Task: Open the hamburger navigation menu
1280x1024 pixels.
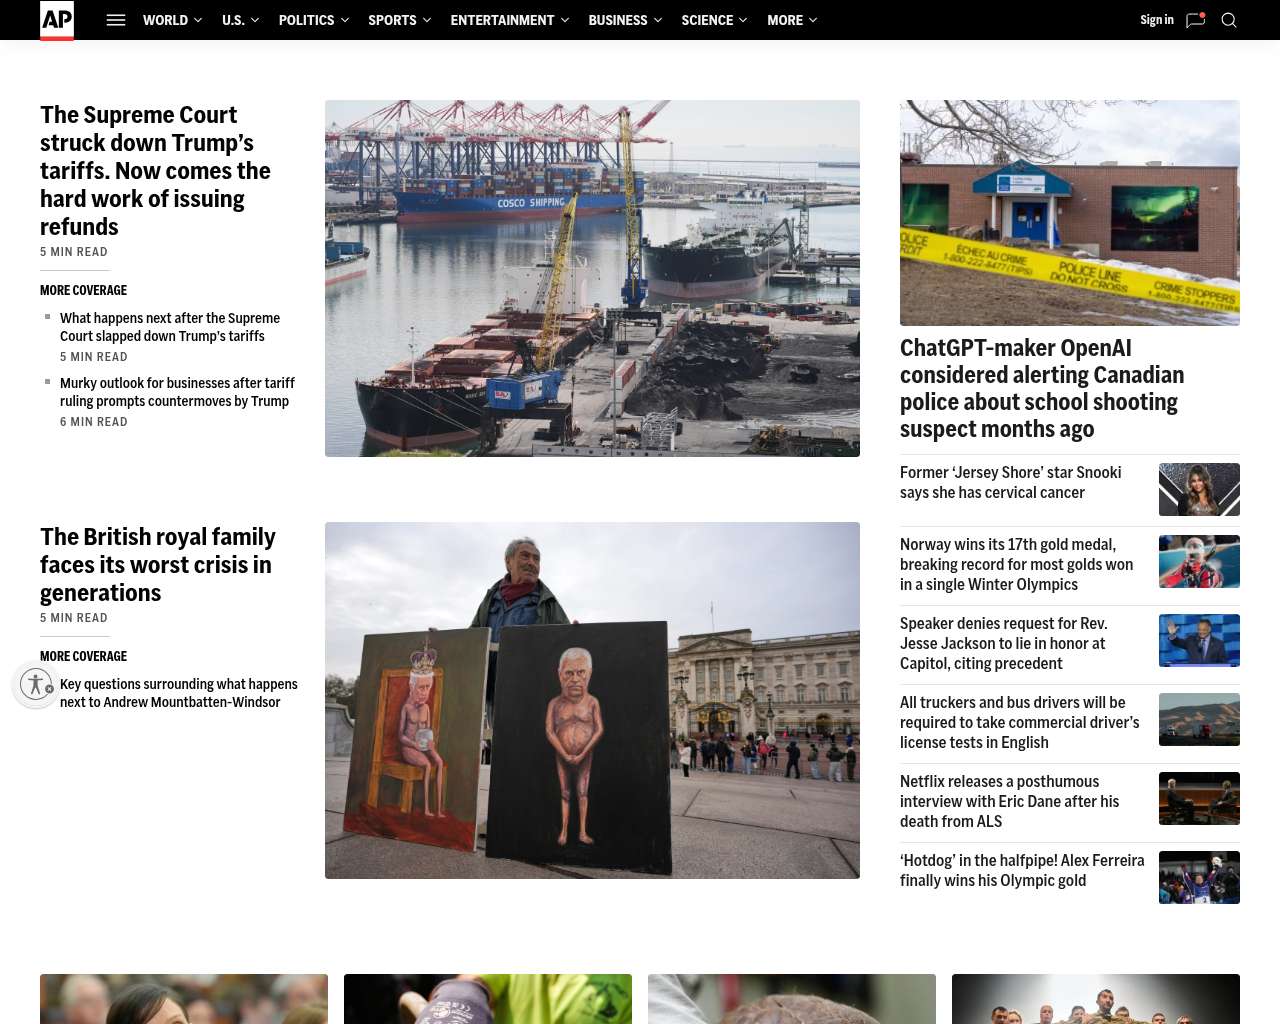Action: point(116,20)
